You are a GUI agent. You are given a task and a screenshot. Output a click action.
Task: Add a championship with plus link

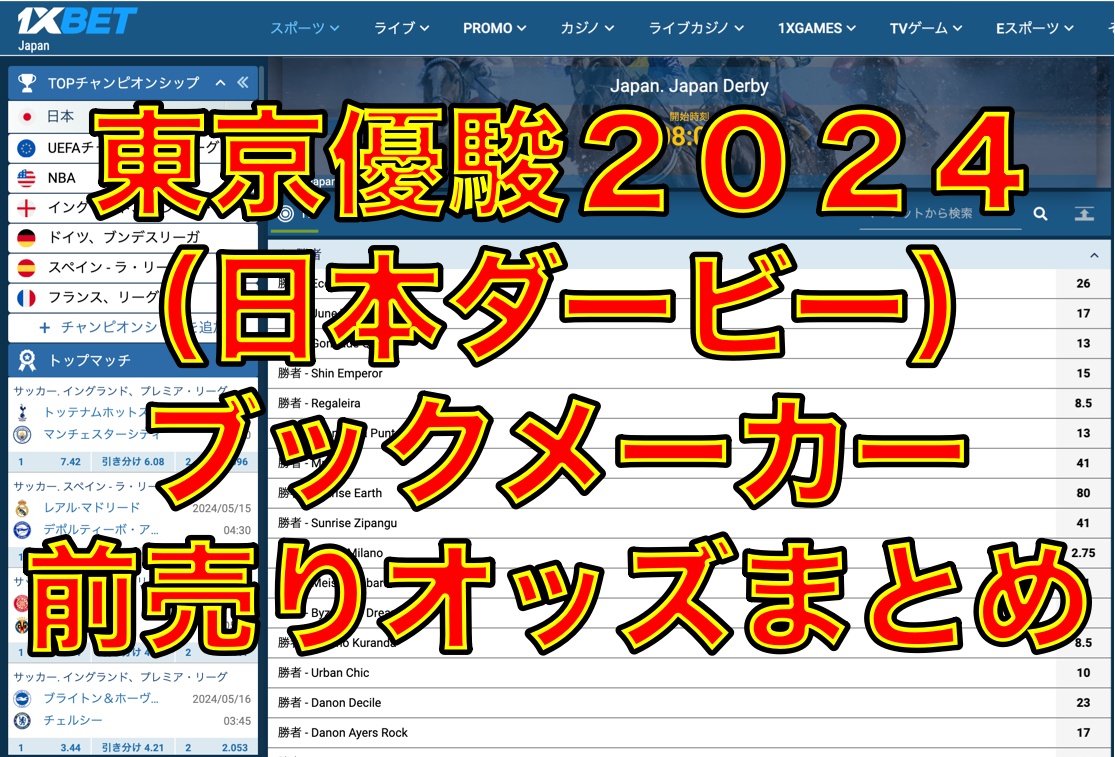132,327
